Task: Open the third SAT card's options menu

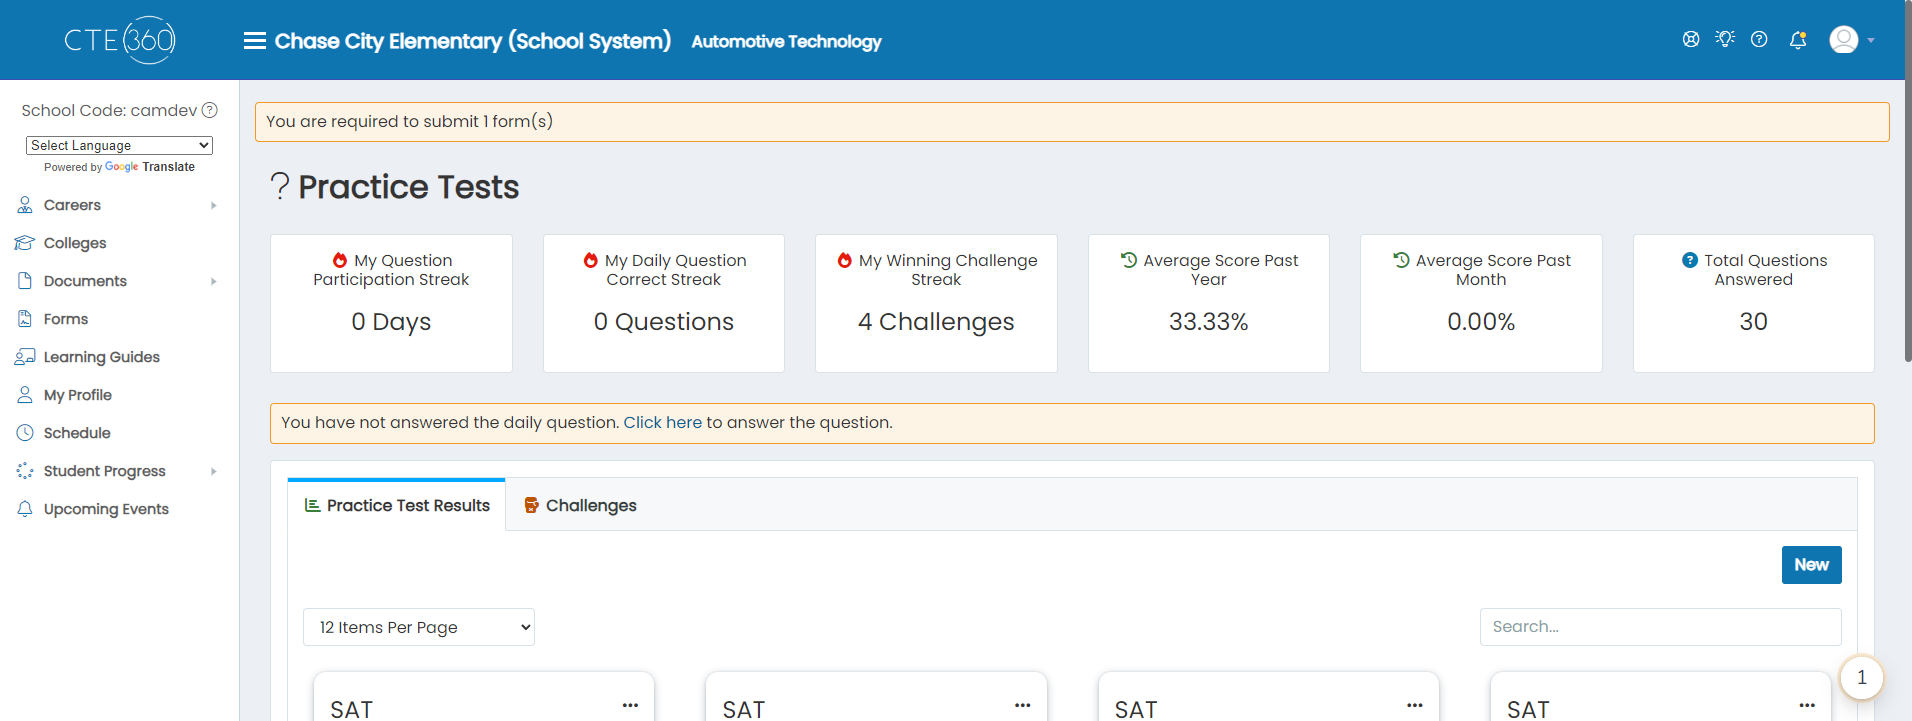Action: click(x=1414, y=705)
